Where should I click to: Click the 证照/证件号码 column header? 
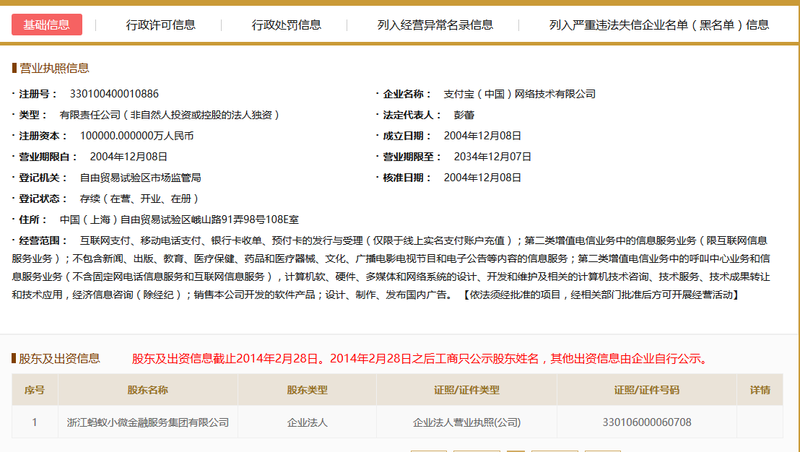646,390
